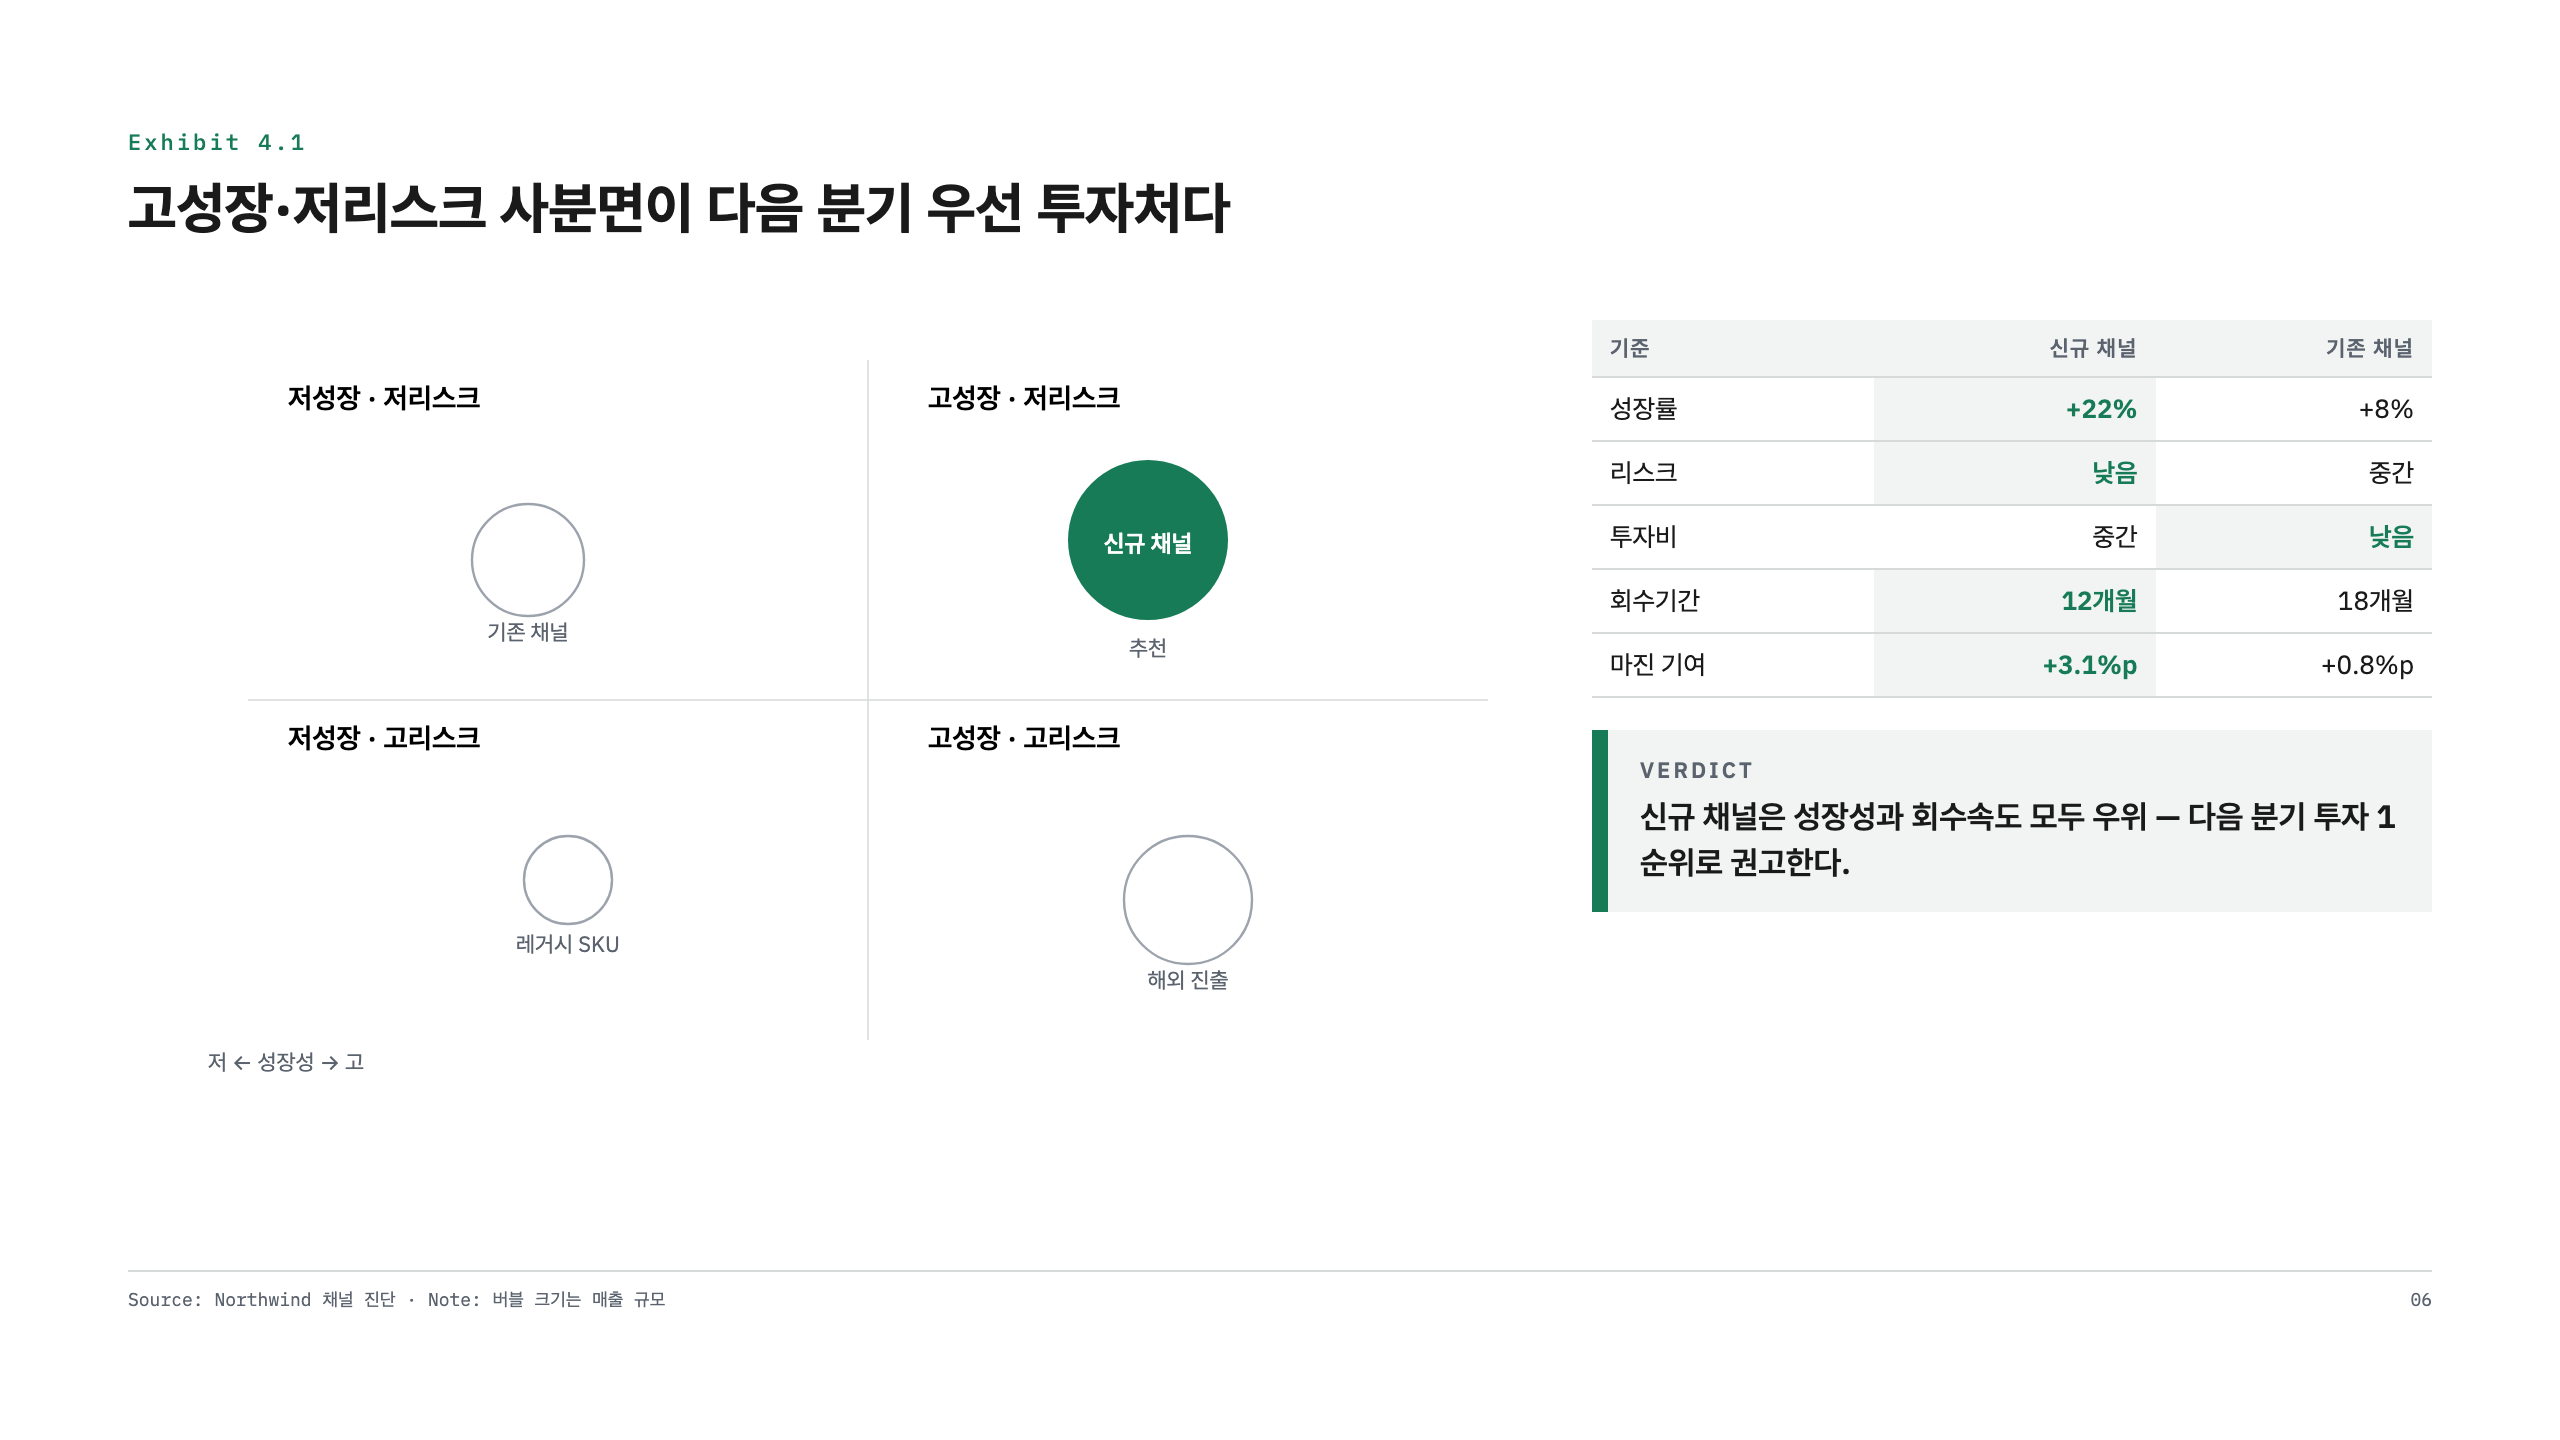Click the page number '06'
This screenshot has height=1440, width=2560.
pyautogui.click(x=2421, y=1300)
